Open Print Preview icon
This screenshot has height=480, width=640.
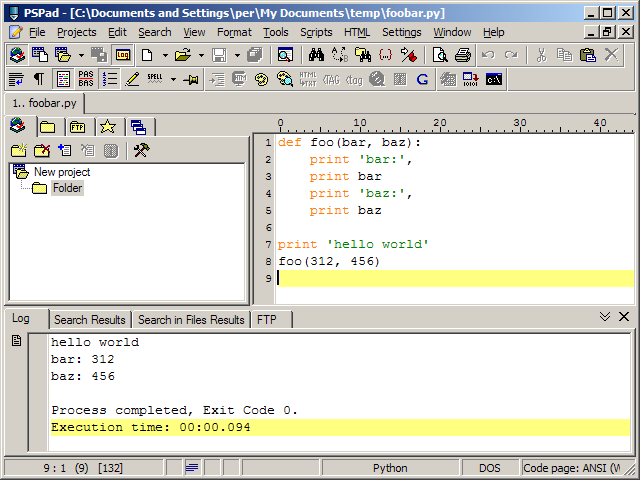pos(440,55)
